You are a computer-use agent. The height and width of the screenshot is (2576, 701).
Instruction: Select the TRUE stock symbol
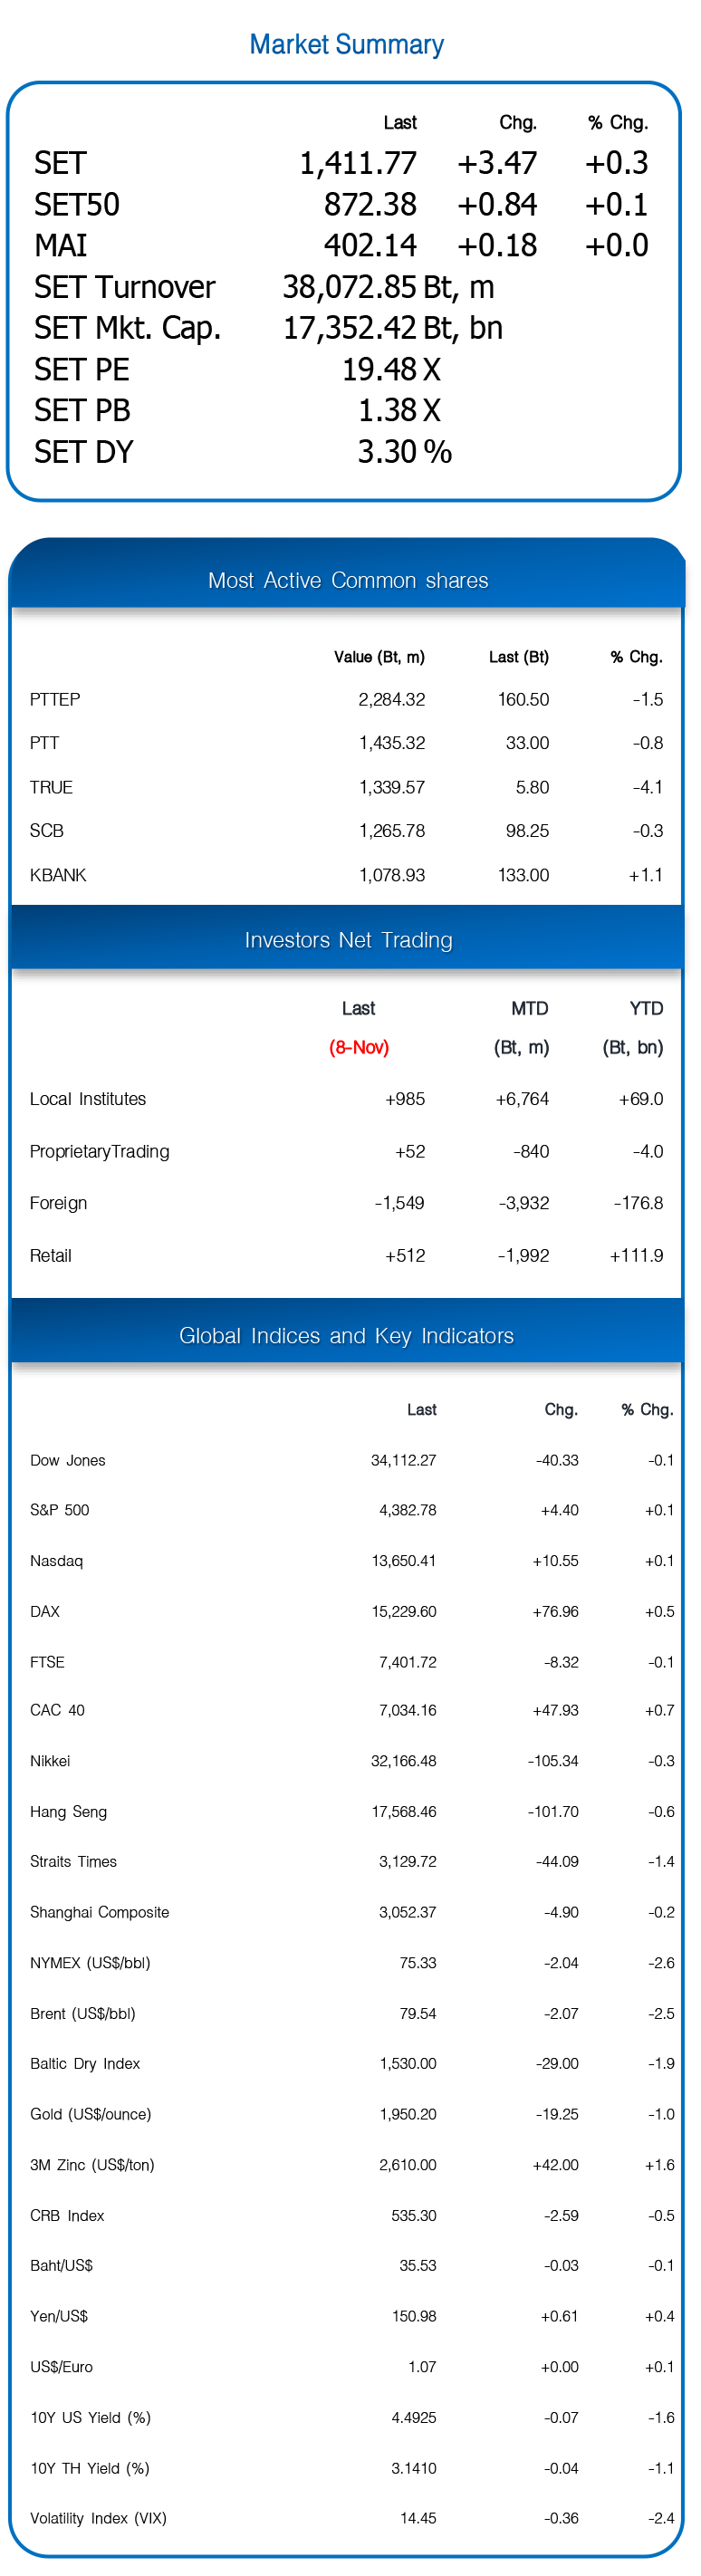click(51, 788)
